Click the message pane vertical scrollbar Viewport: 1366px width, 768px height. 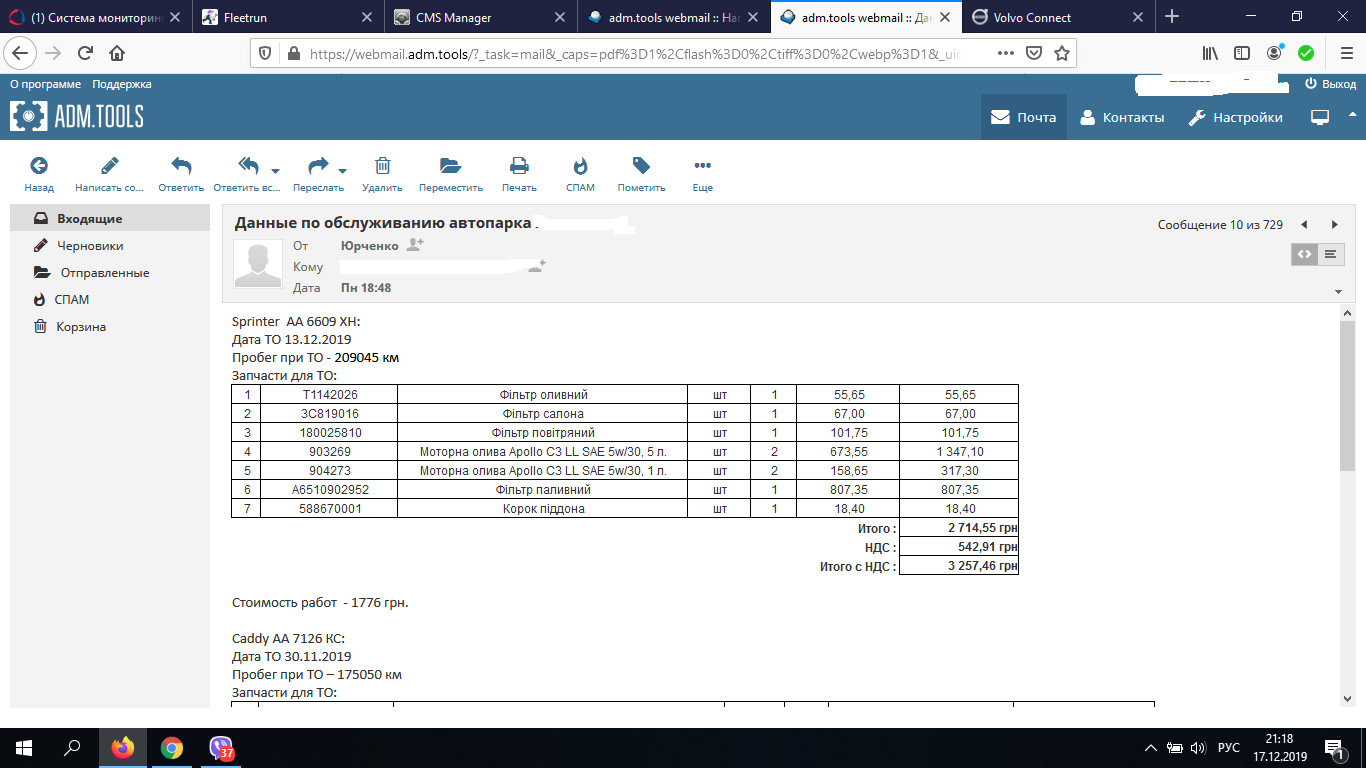(1346, 400)
